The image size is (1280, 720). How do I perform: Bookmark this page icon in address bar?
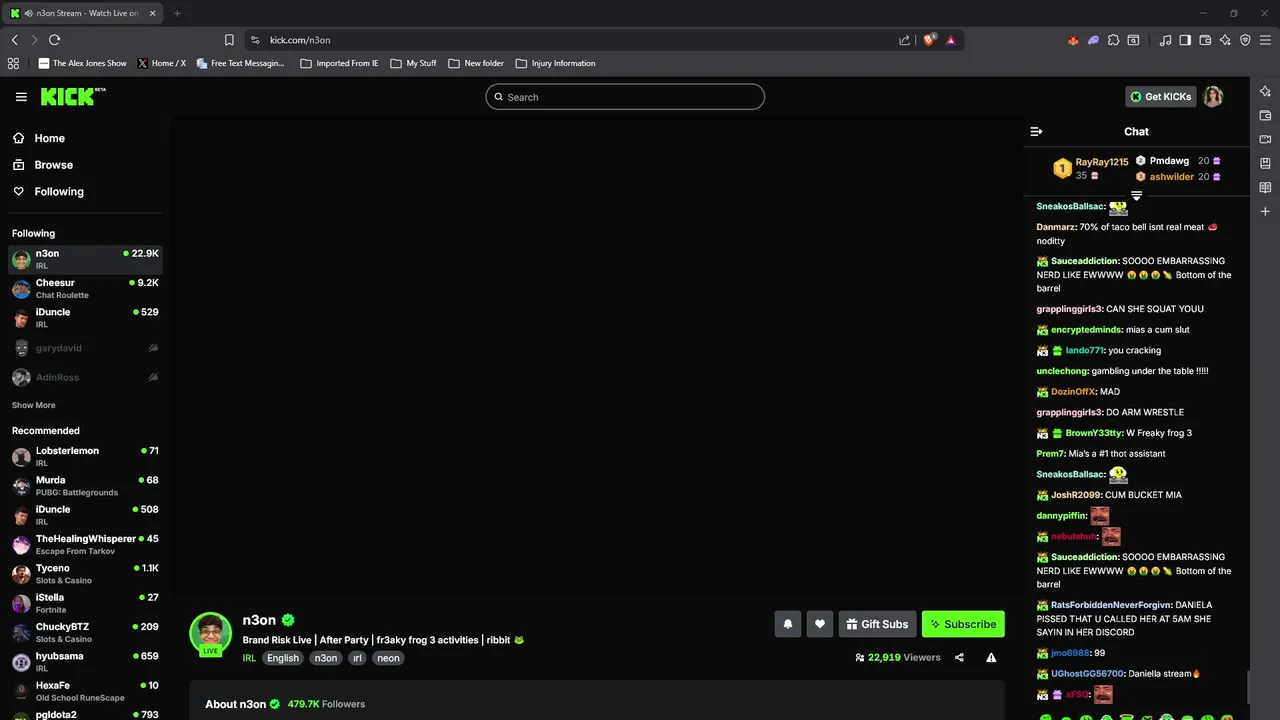[x=229, y=40]
